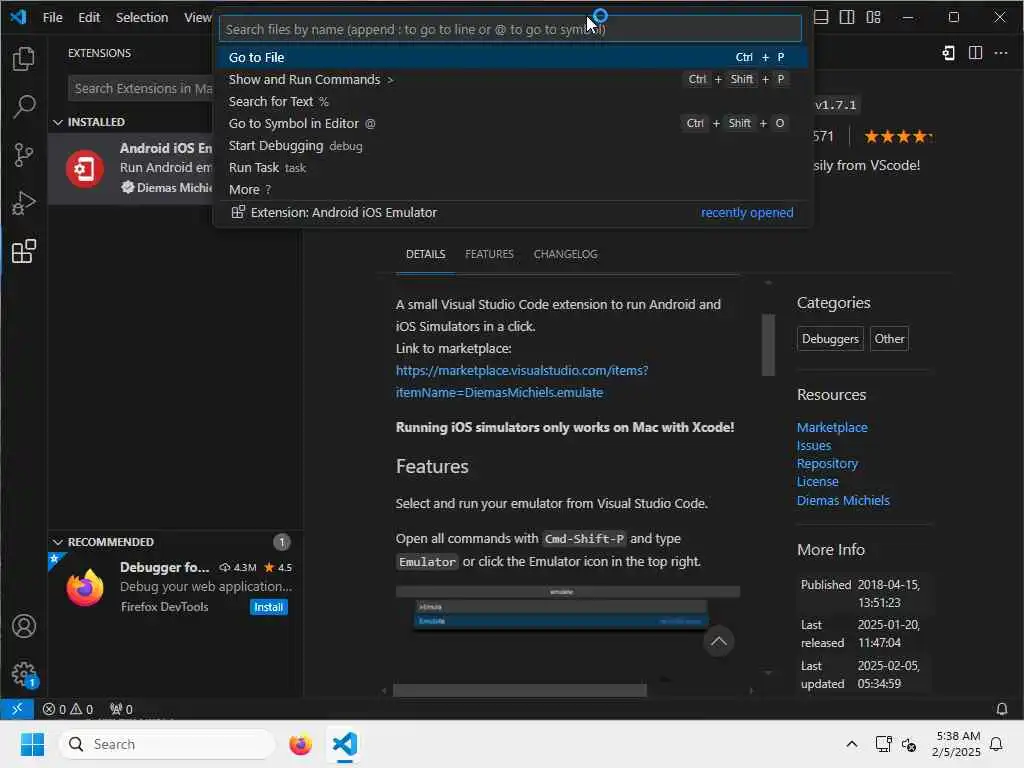Open the License resource link
The width and height of the screenshot is (1024, 768).
(x=817, y=481)
